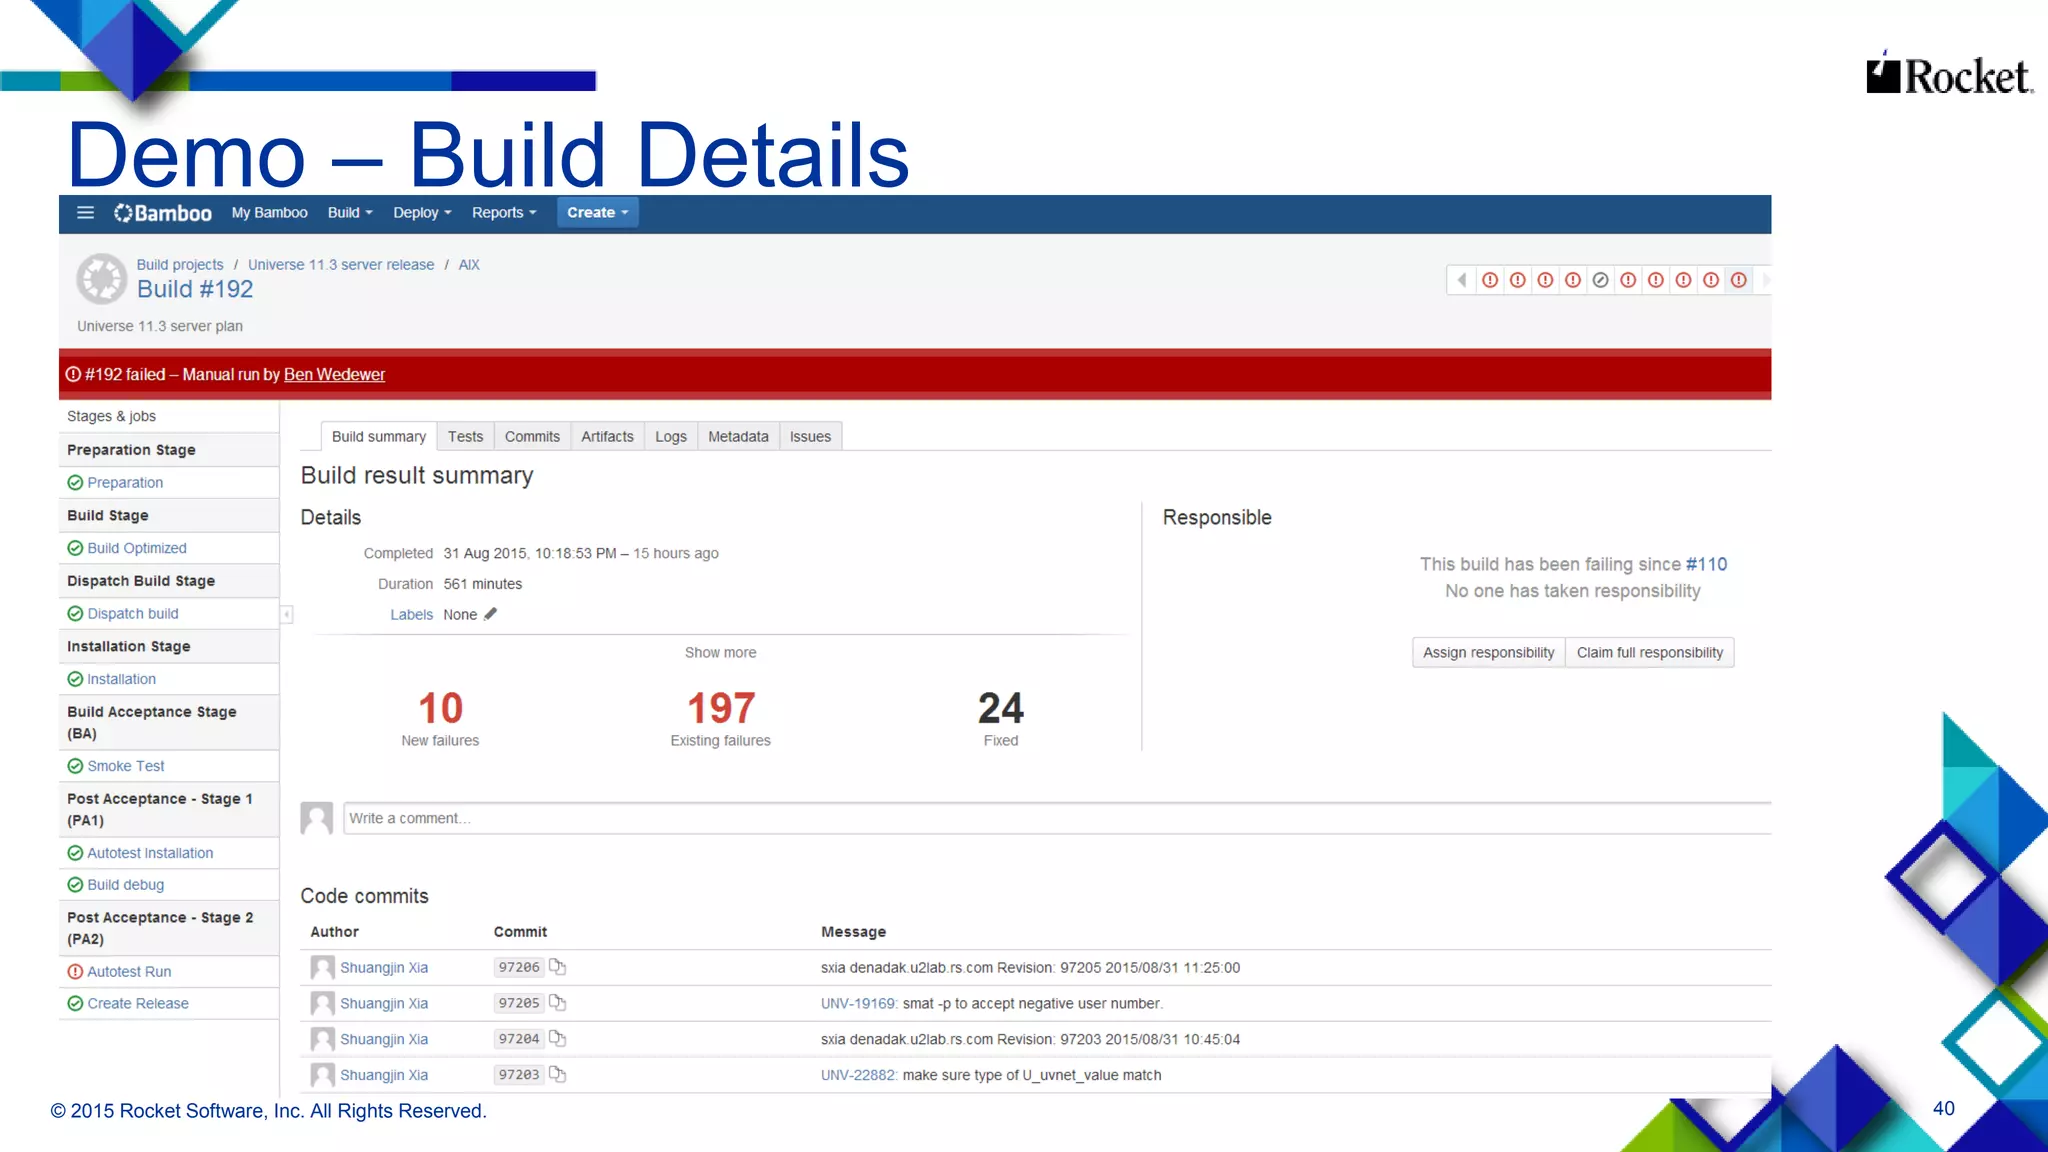Click the plan avatar icon beside Build #192
The width and height of the screenshot is (2048, 1152).
[102, 279]
